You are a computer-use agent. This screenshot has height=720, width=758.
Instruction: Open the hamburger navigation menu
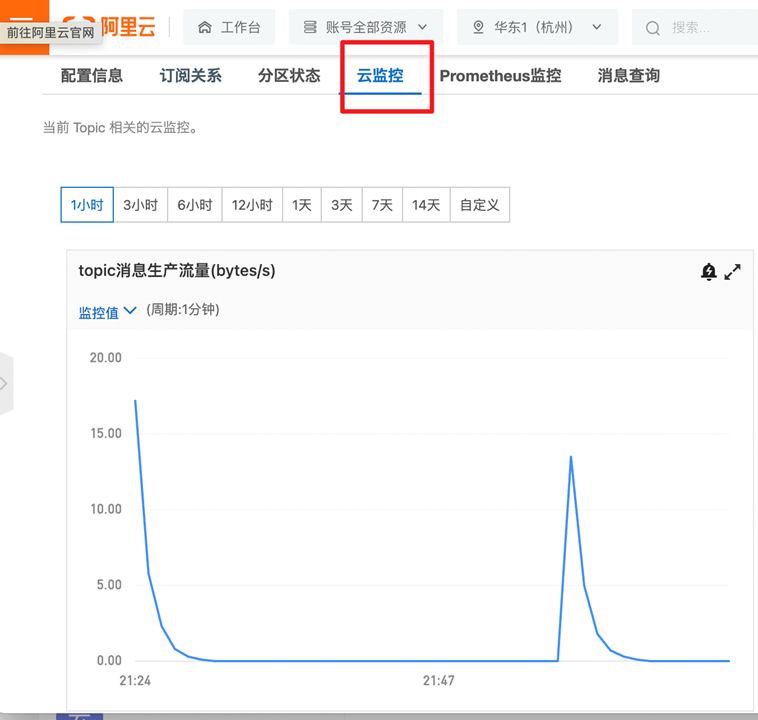pyautogui.click(x=22, y=16)
